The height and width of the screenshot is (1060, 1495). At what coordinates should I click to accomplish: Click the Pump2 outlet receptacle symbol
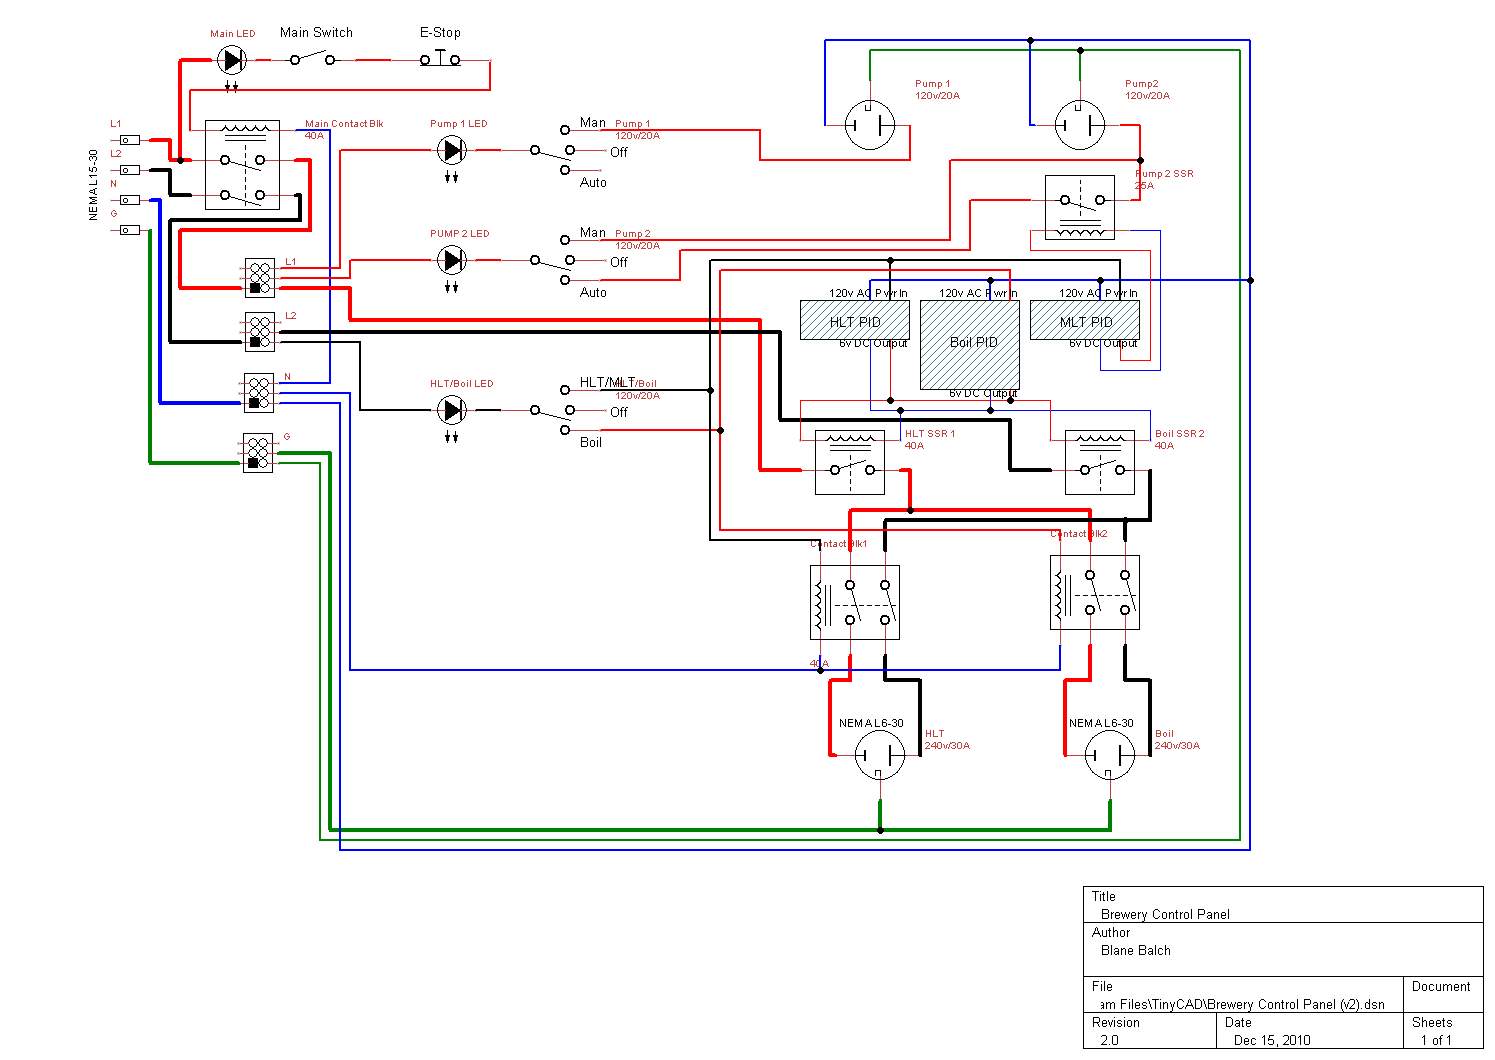pyautogui.click(x=1080, y=125)
